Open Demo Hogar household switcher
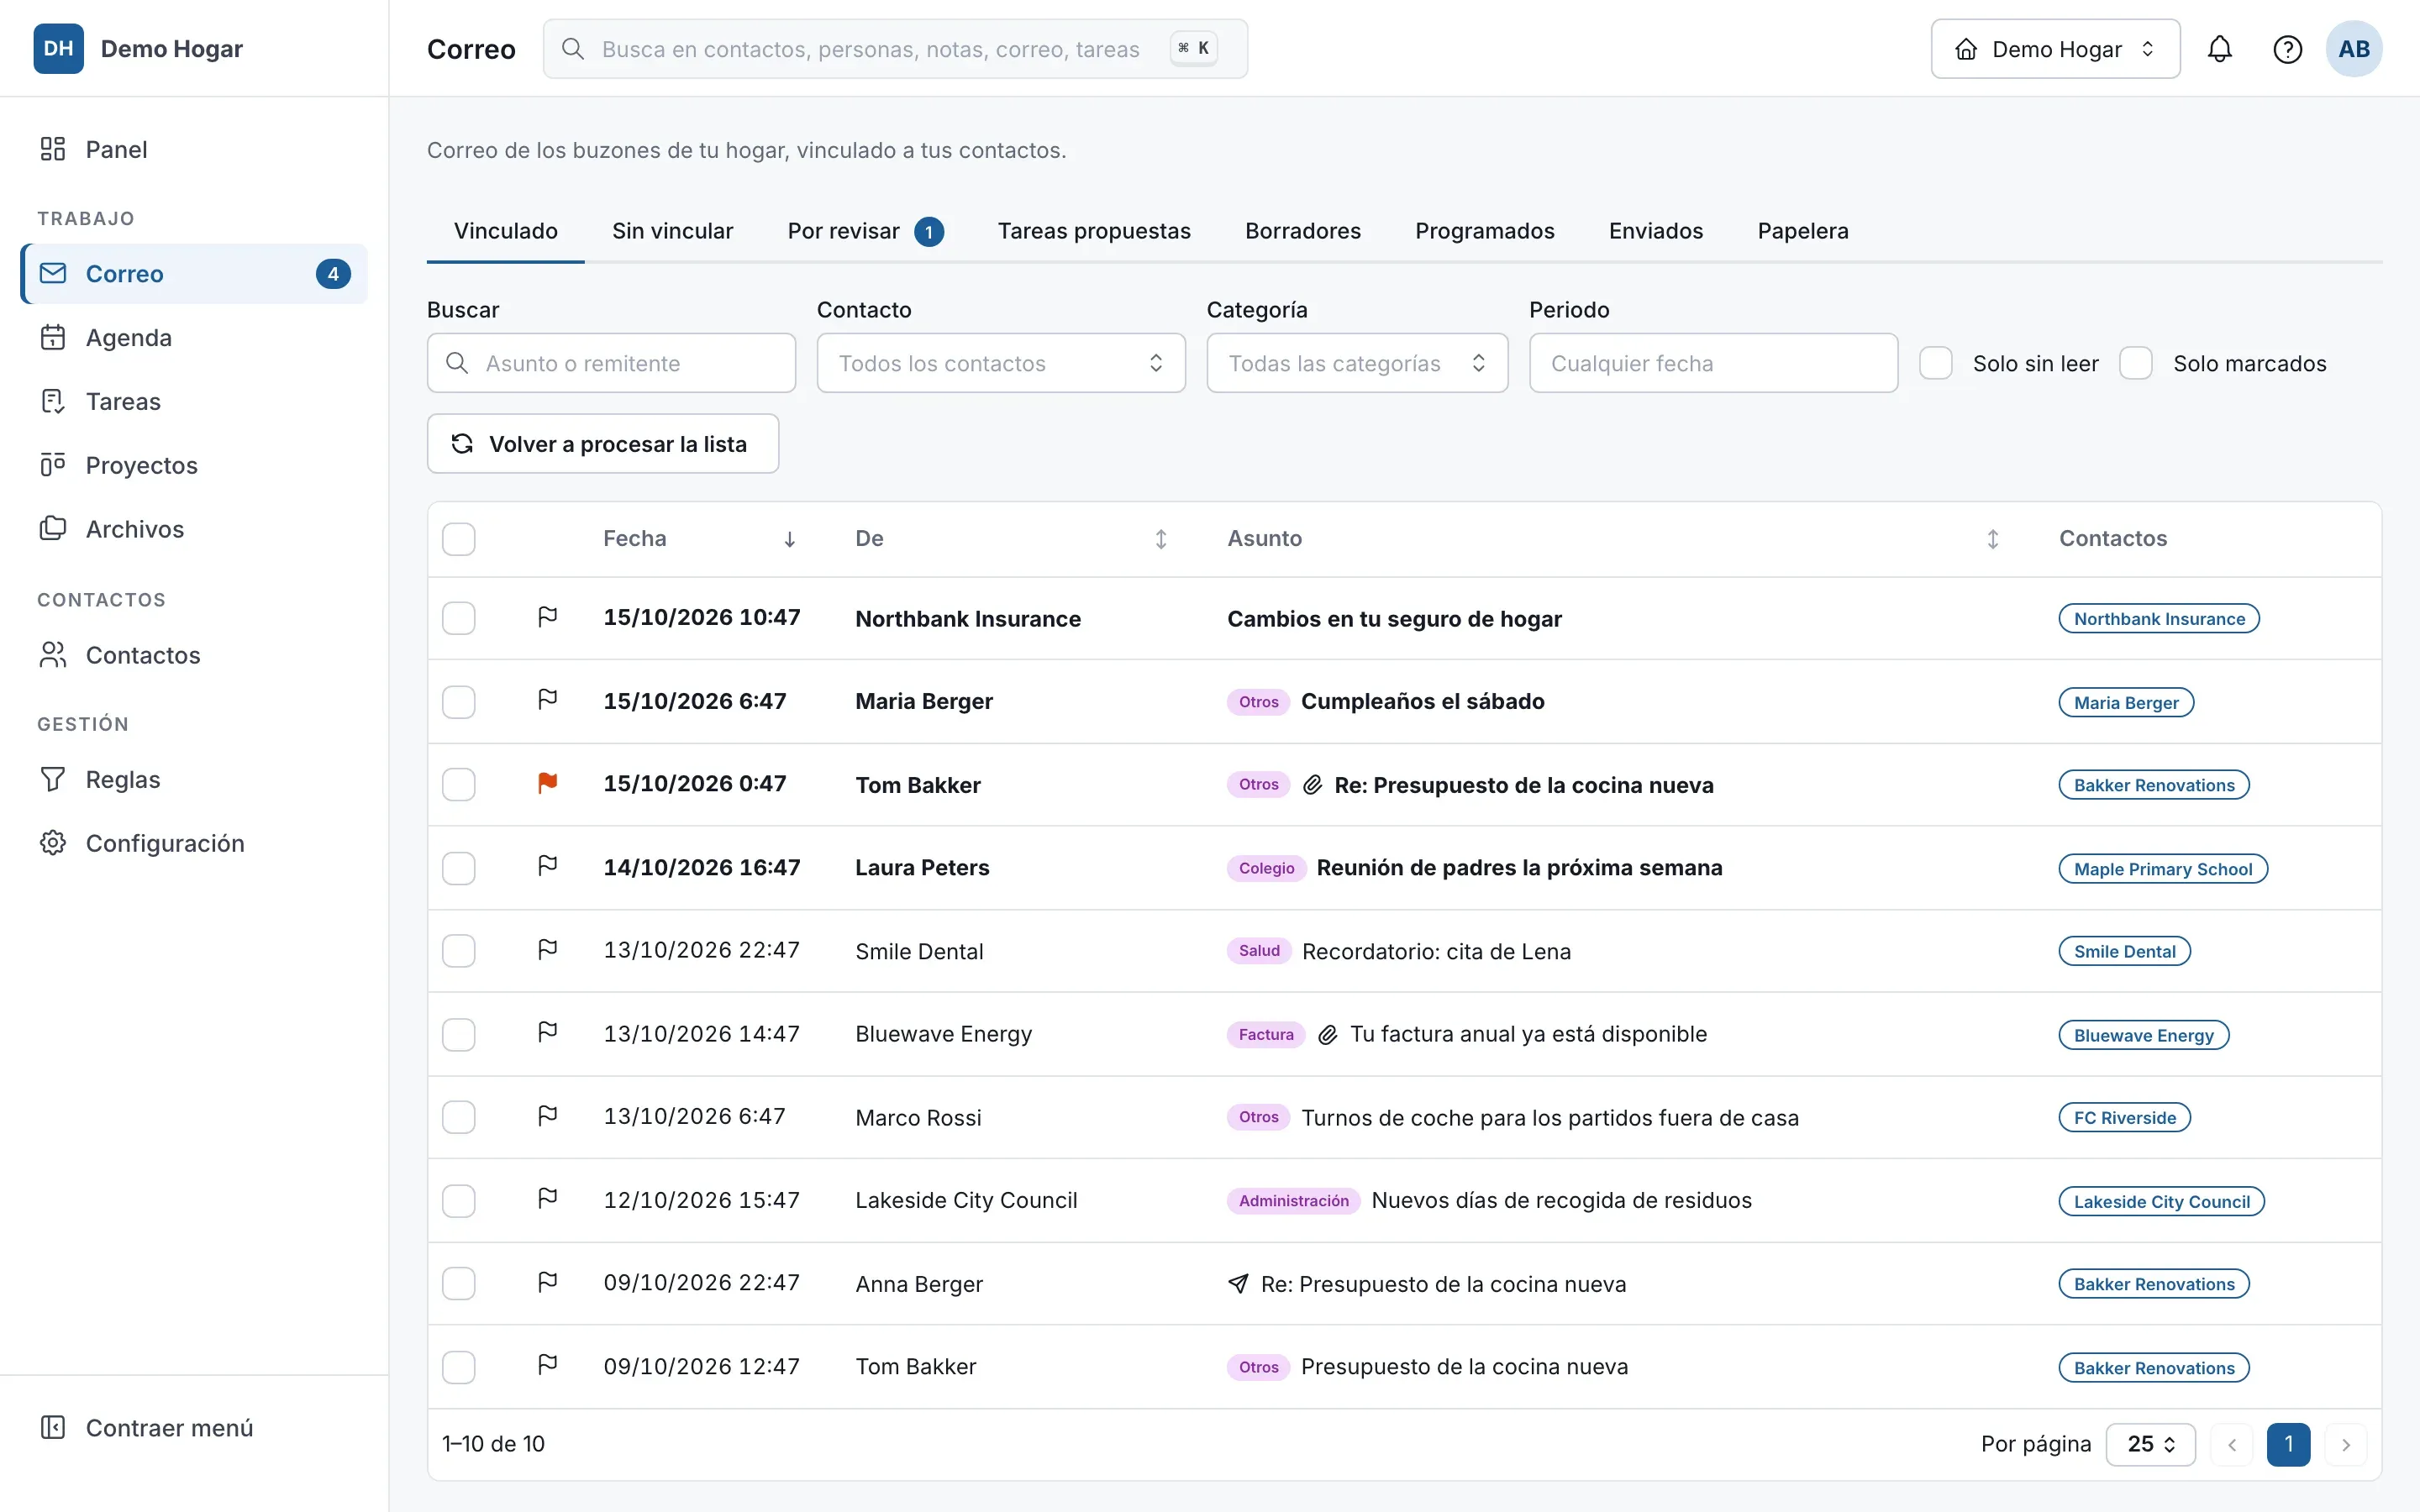2420x1512 pixels. point(2055,49)
